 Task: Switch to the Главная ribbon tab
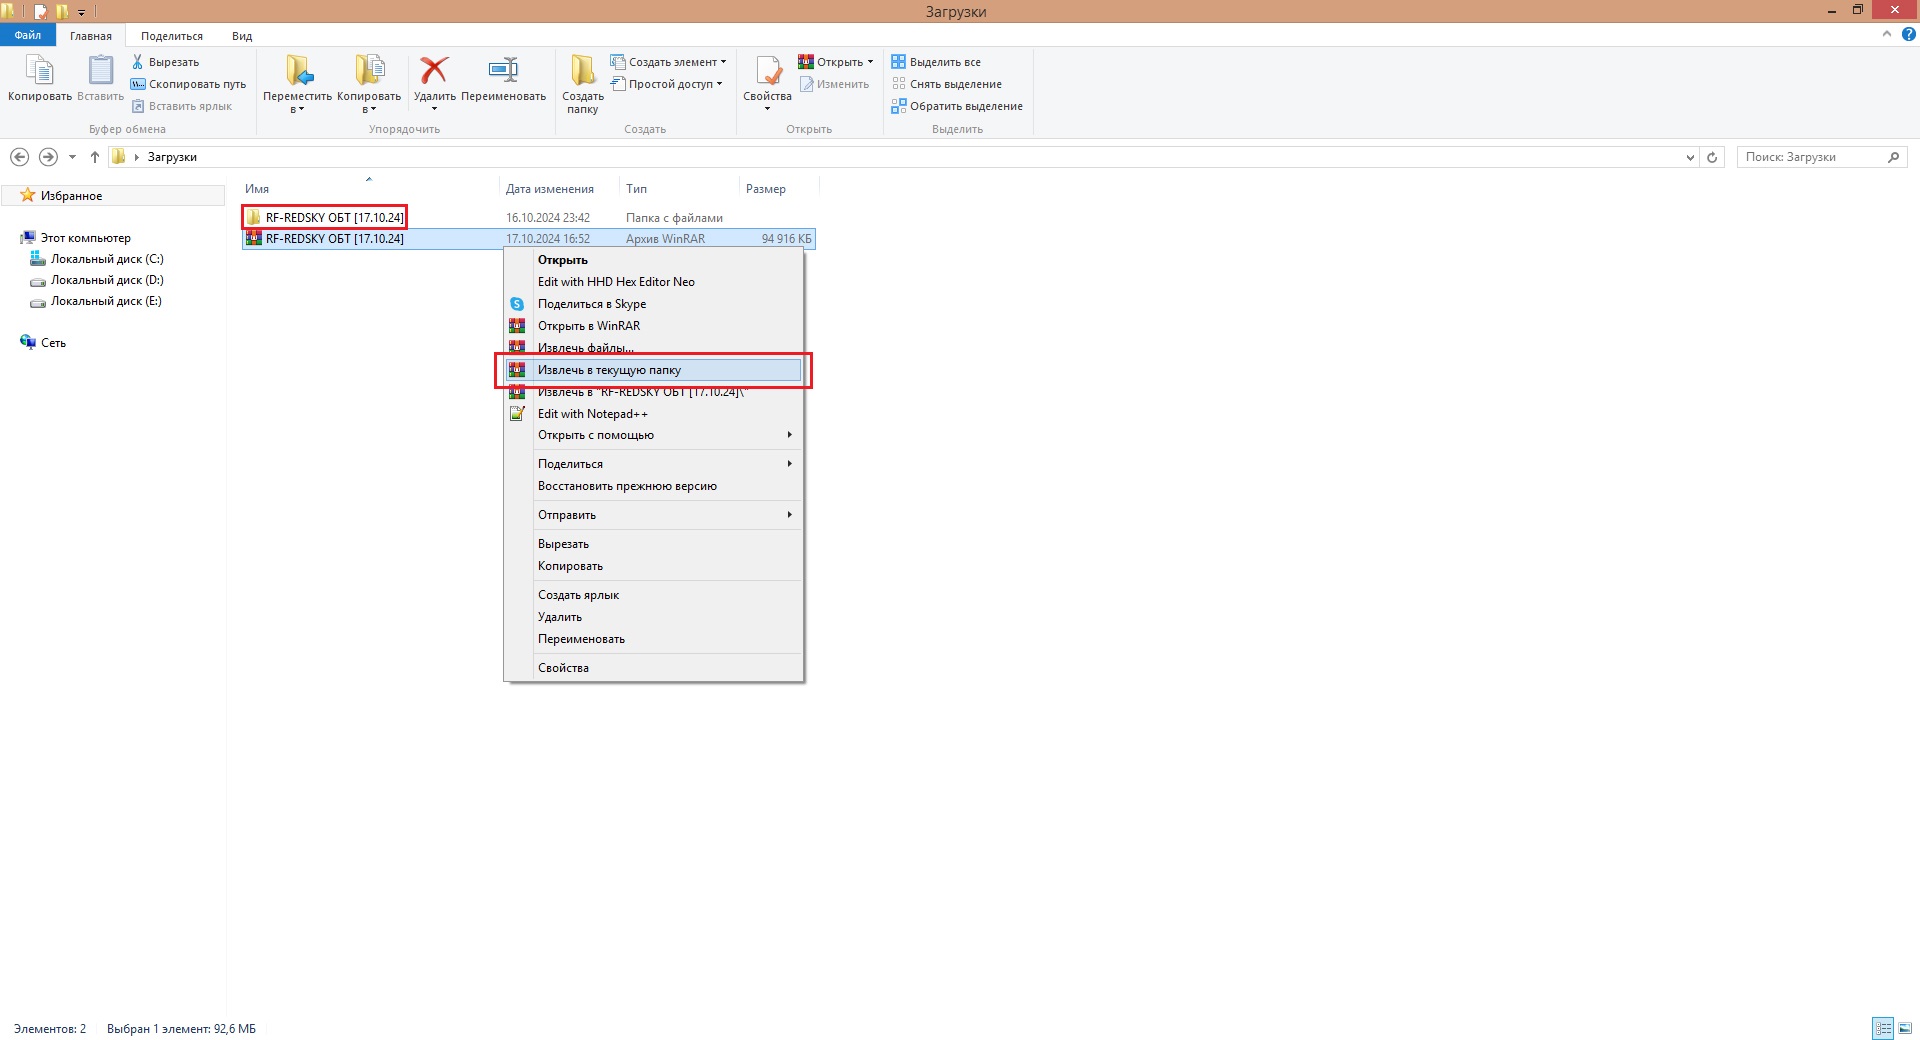(91, 36)
